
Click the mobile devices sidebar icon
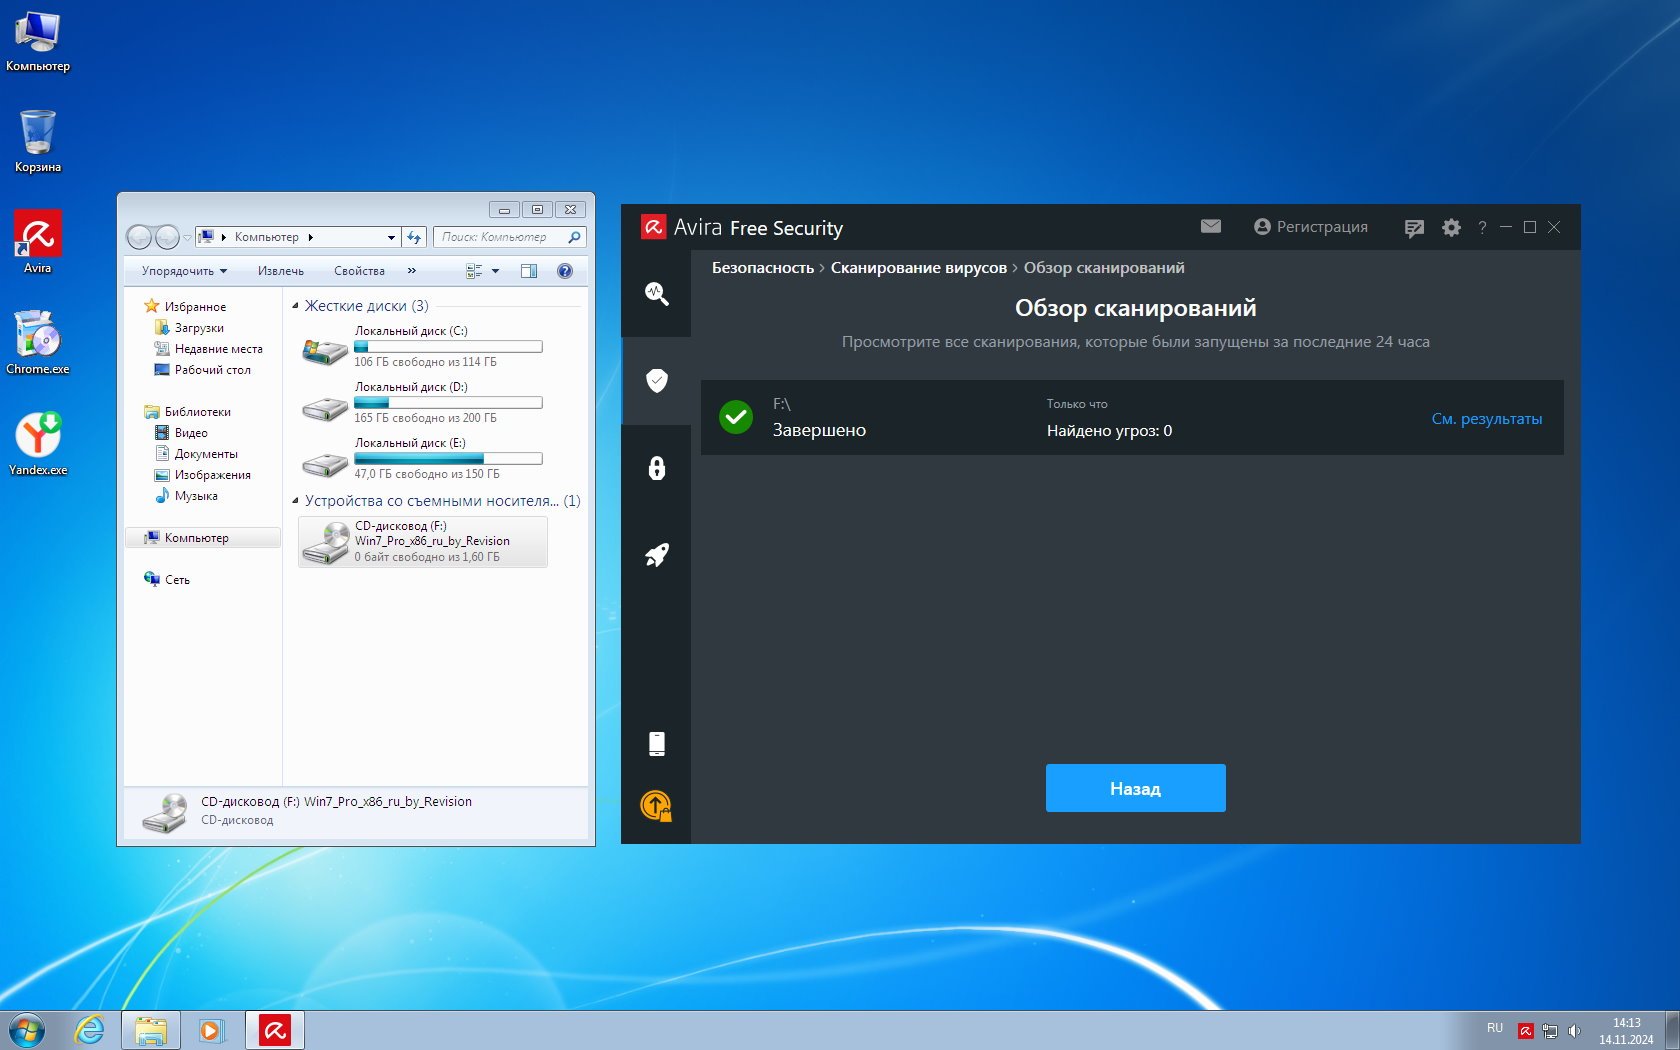point(656,743)
